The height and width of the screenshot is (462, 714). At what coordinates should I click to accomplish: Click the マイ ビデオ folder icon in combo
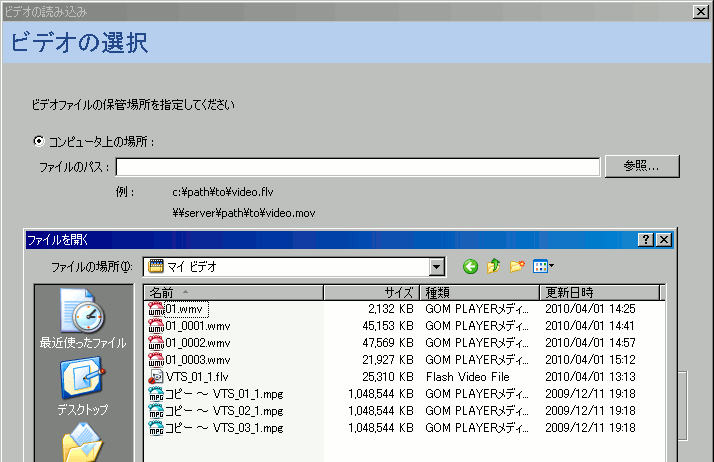(x=156, y=266)
